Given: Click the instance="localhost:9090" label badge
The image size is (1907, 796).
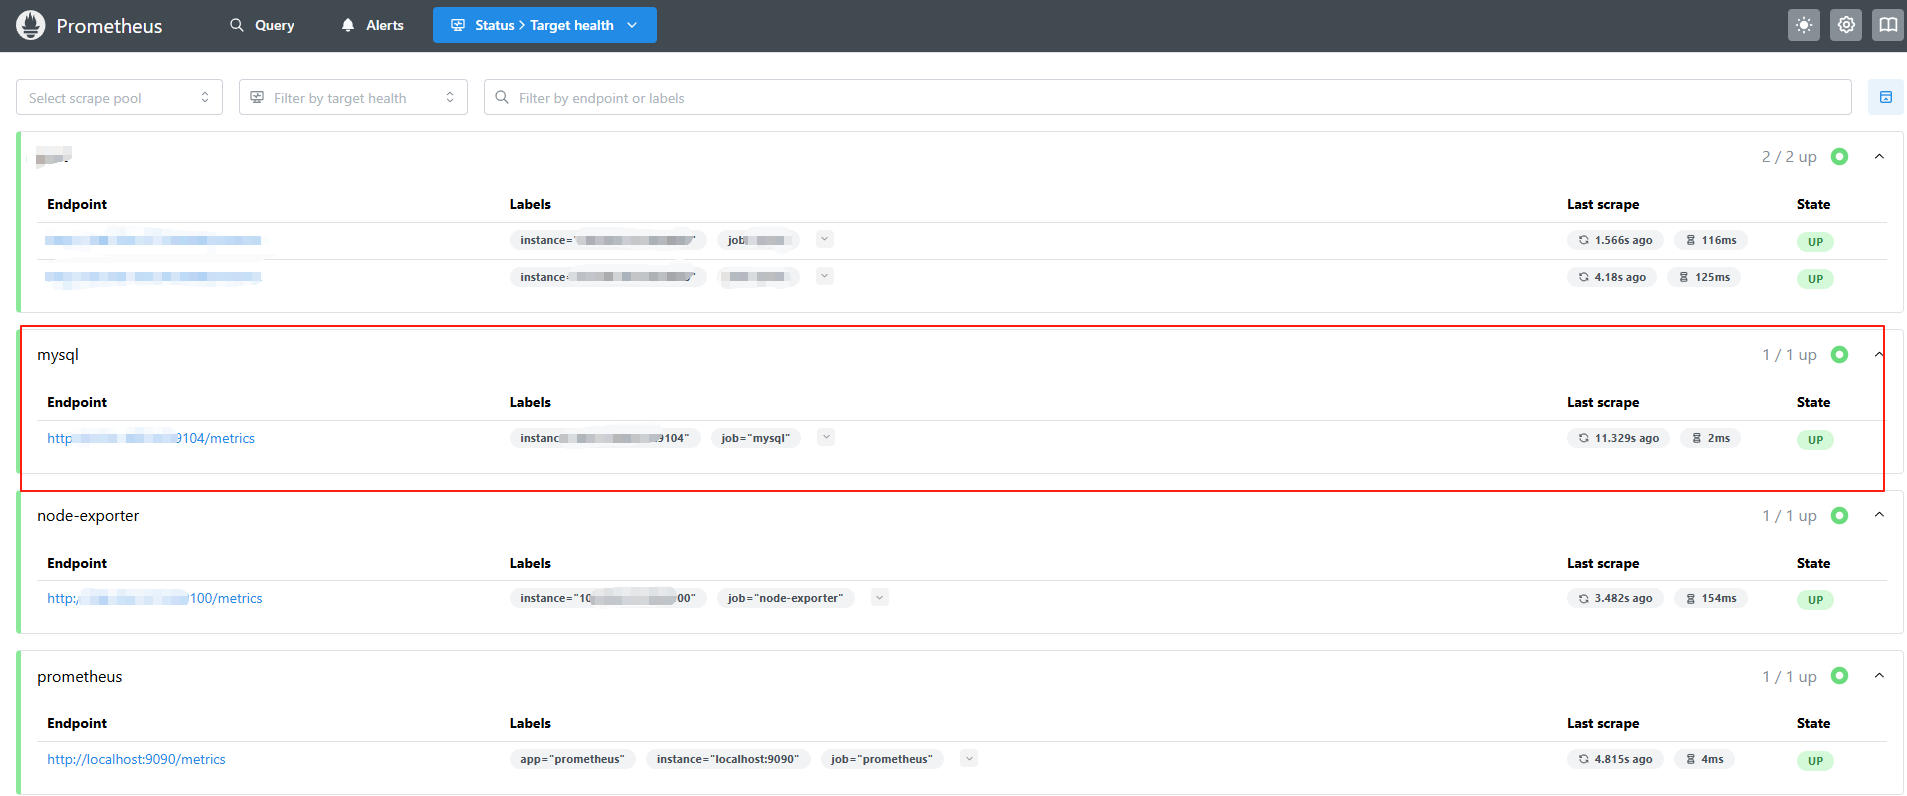Looking at the screenshot, I should pos(728,759).
